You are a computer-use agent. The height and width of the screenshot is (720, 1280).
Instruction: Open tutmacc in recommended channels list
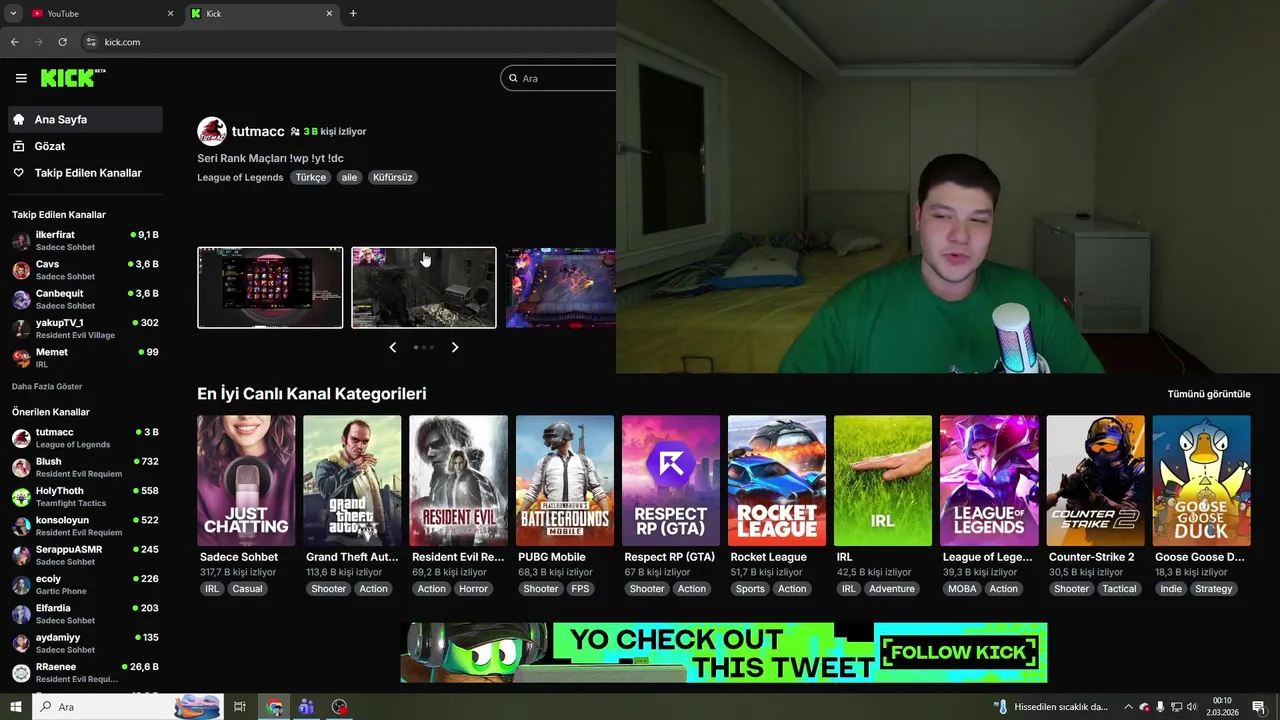85,438
